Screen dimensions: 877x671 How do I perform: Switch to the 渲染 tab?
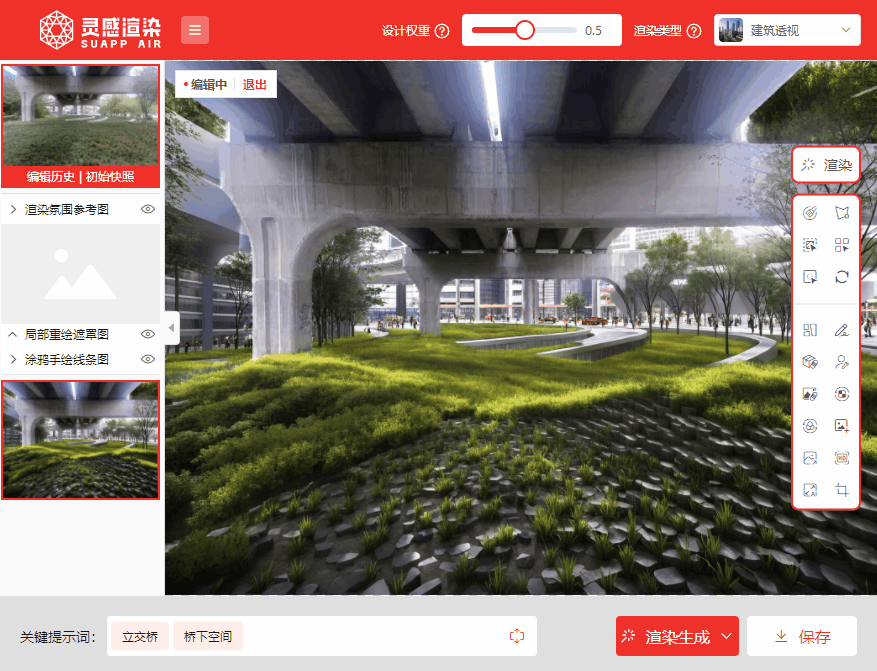tap(827, 165)
